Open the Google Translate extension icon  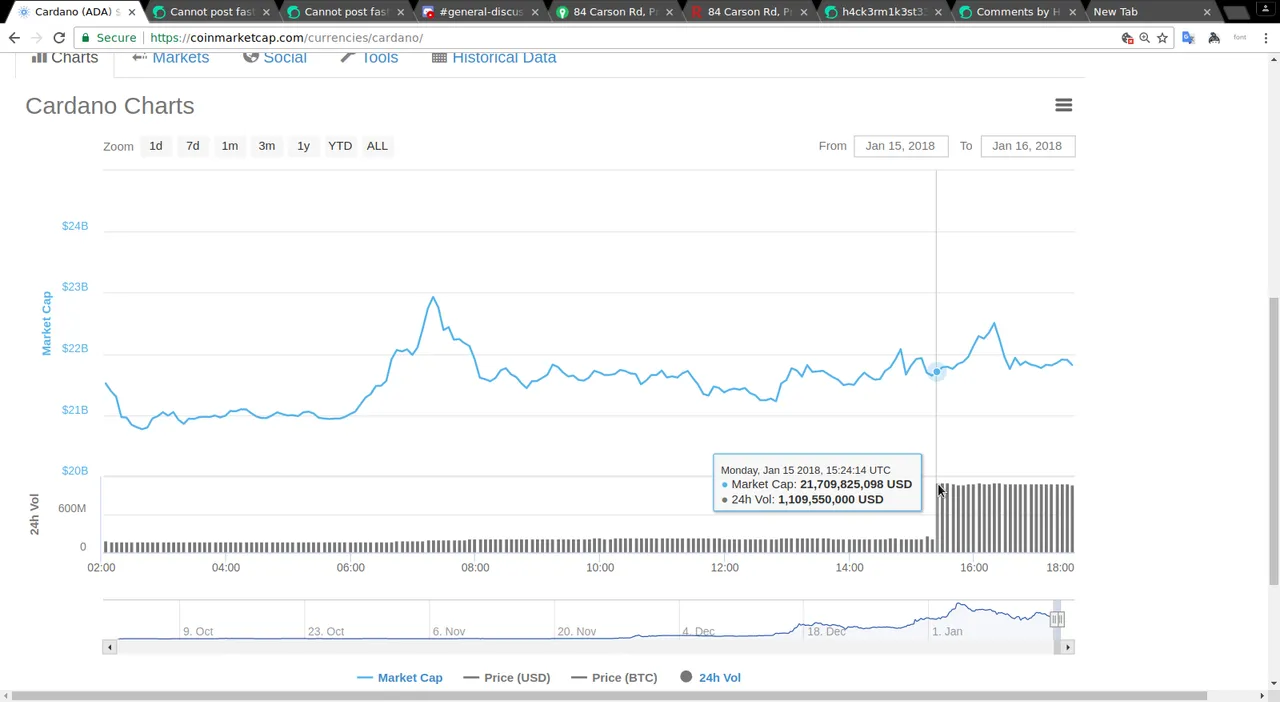pos(1188,38)
